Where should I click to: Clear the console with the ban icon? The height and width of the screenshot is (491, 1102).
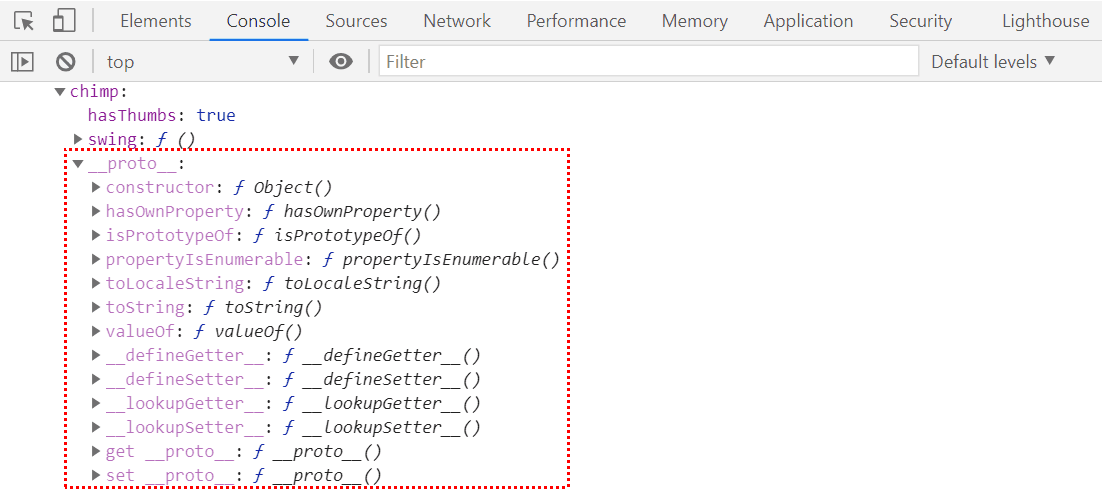[x=66, y=62]
